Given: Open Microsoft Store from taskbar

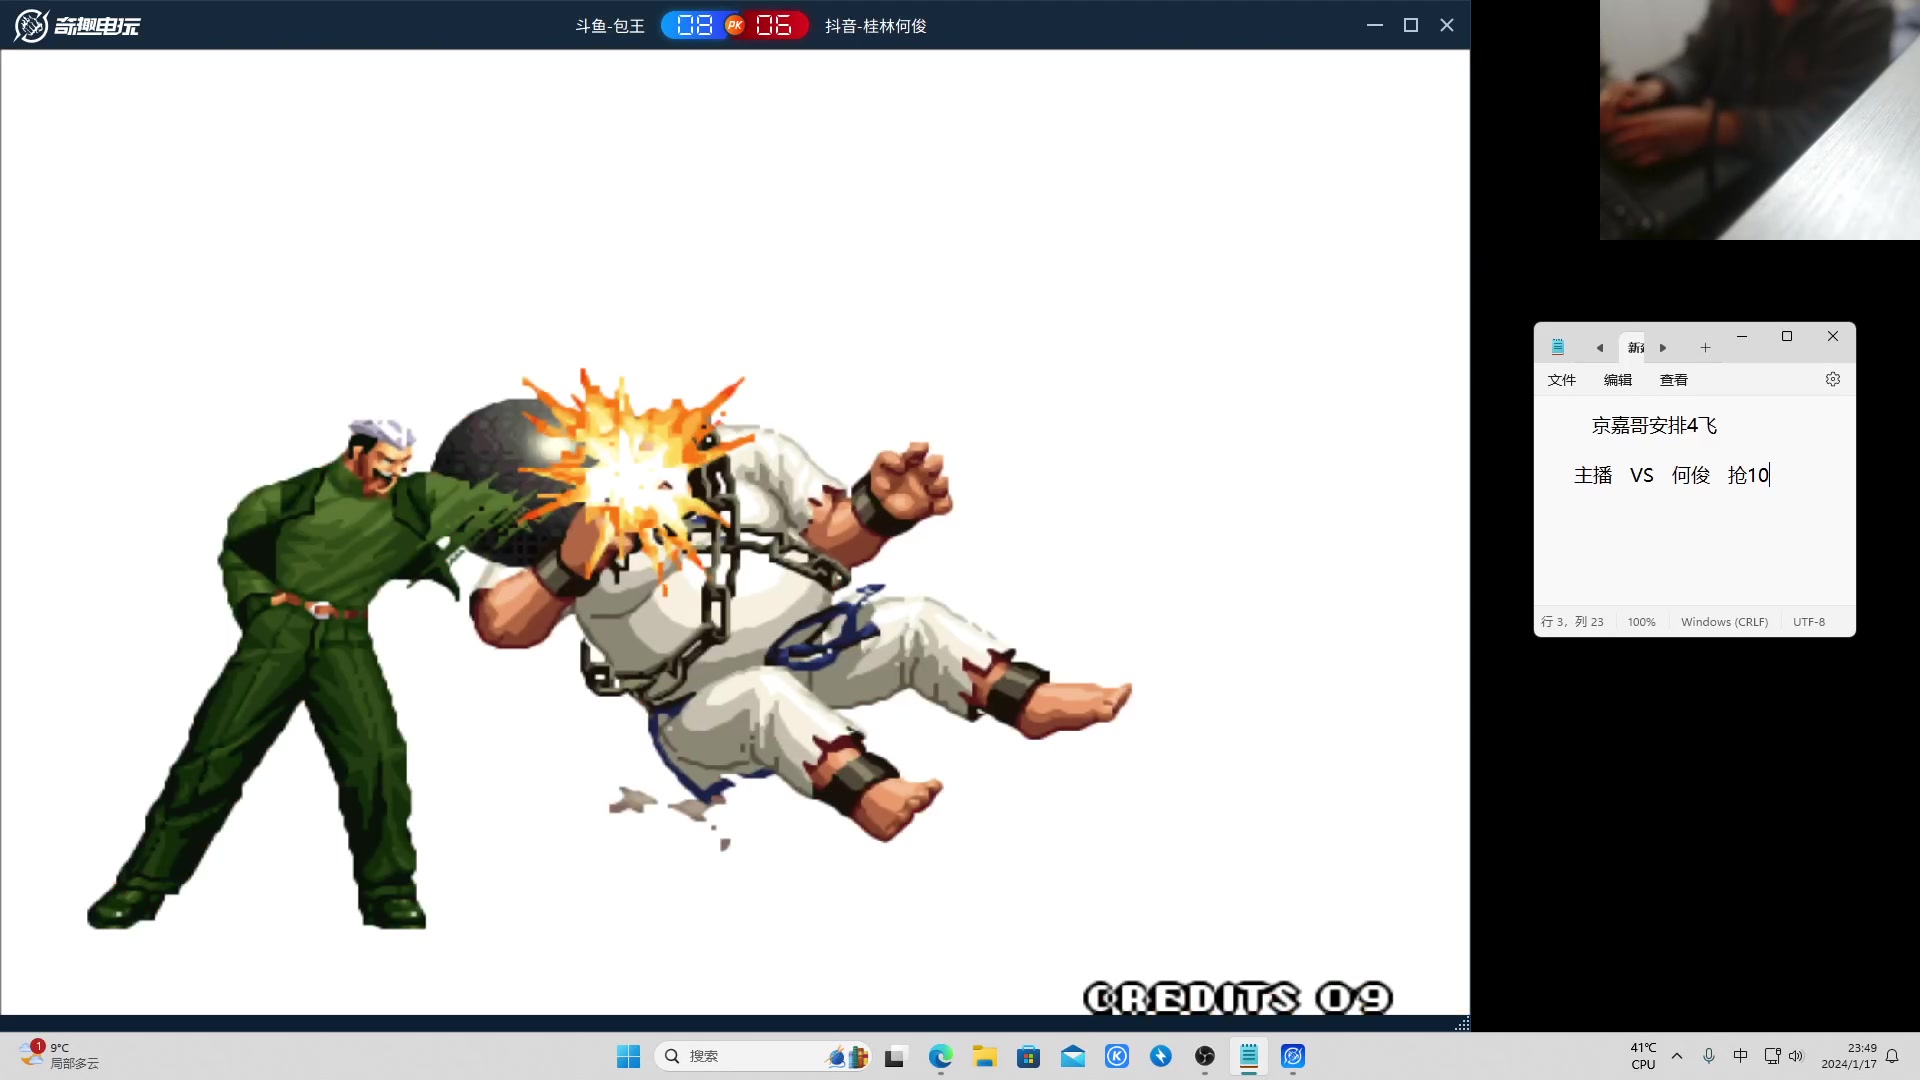Looking at the screenshot, I should 1028,1056.
